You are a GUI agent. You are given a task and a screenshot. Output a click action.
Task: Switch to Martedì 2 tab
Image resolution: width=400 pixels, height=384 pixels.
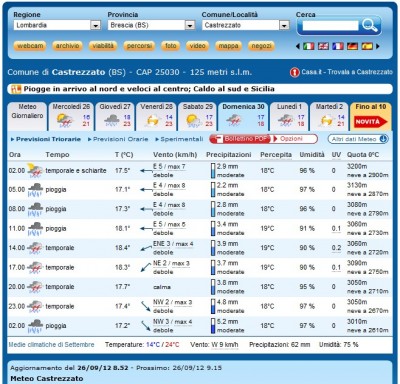(329, 116)
